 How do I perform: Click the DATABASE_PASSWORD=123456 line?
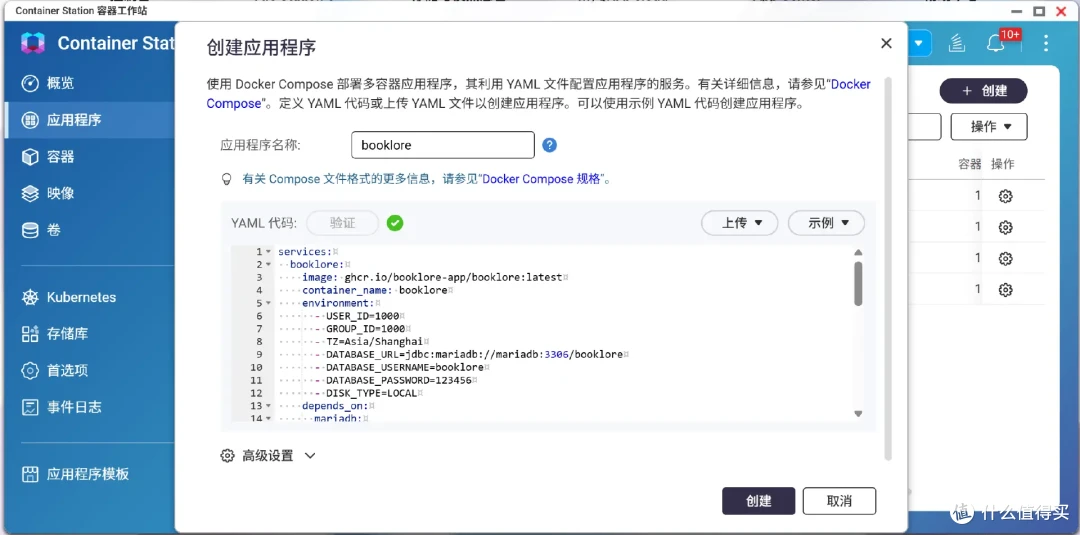397,380
